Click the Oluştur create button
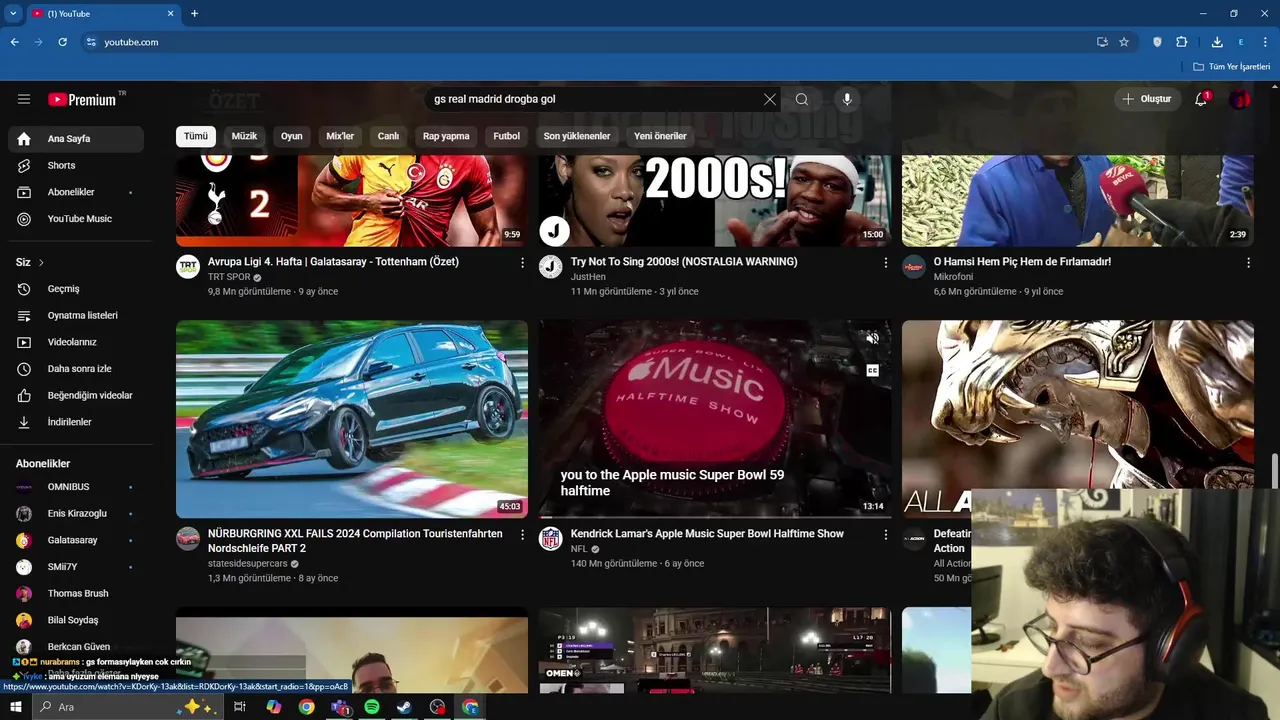 pyautogui.click(x=1147, y=99)
